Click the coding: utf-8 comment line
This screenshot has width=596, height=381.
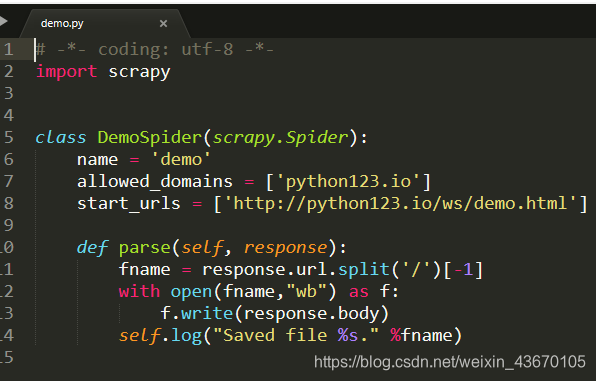pos(155,49)
